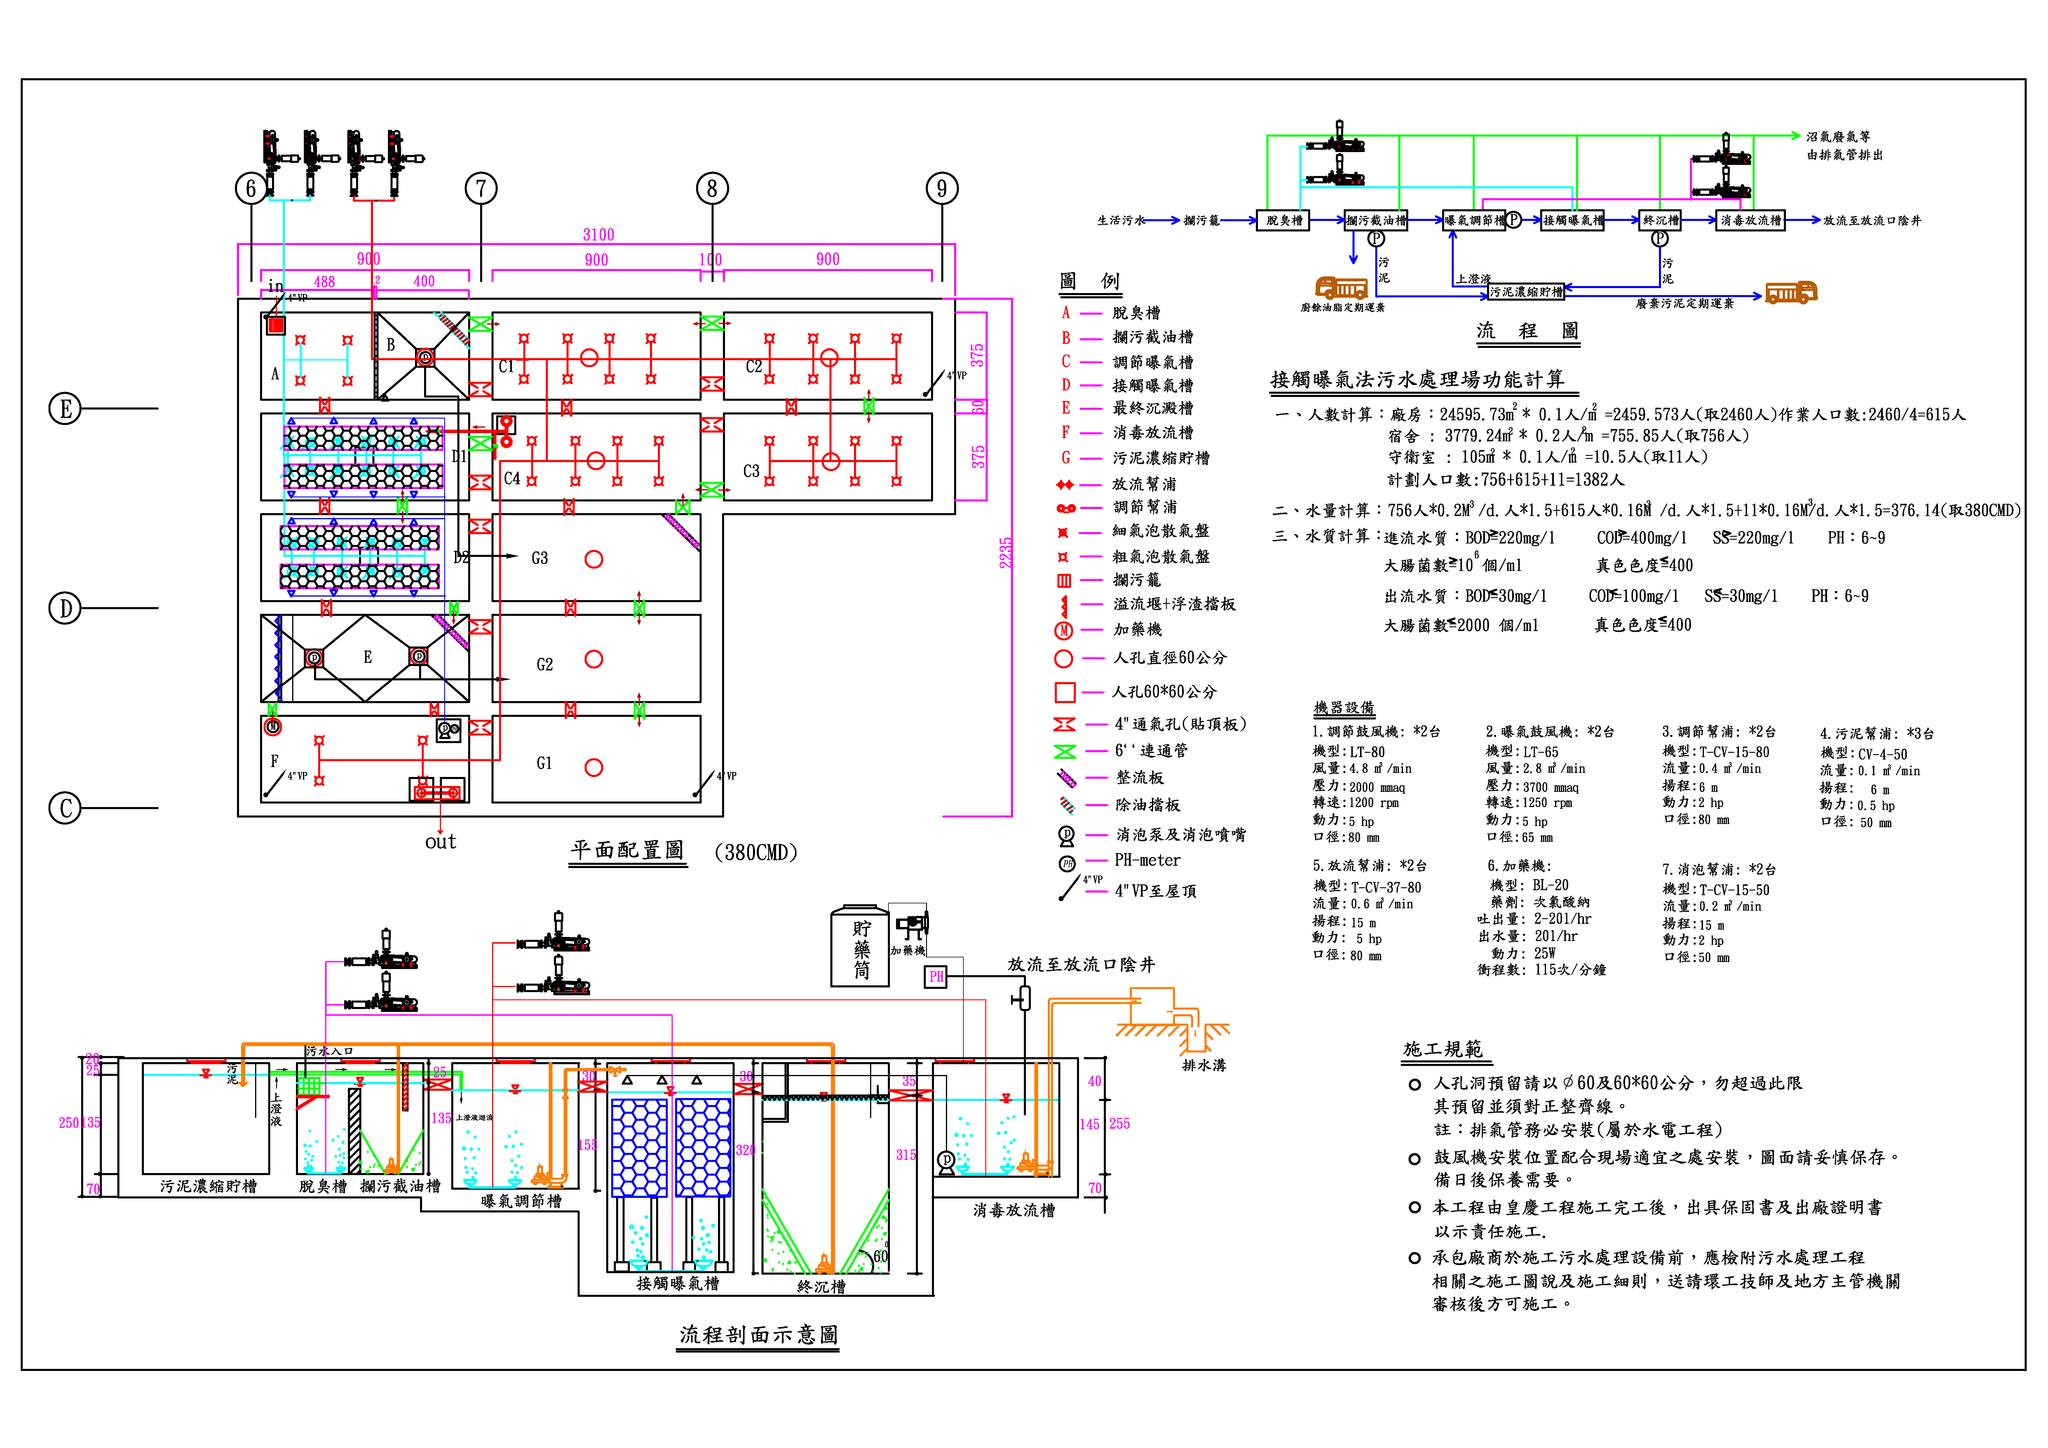Click the green 6" 連通管 legend symbol
The height and width of the screenshot is (1448, 2048).
point(1065,751)
